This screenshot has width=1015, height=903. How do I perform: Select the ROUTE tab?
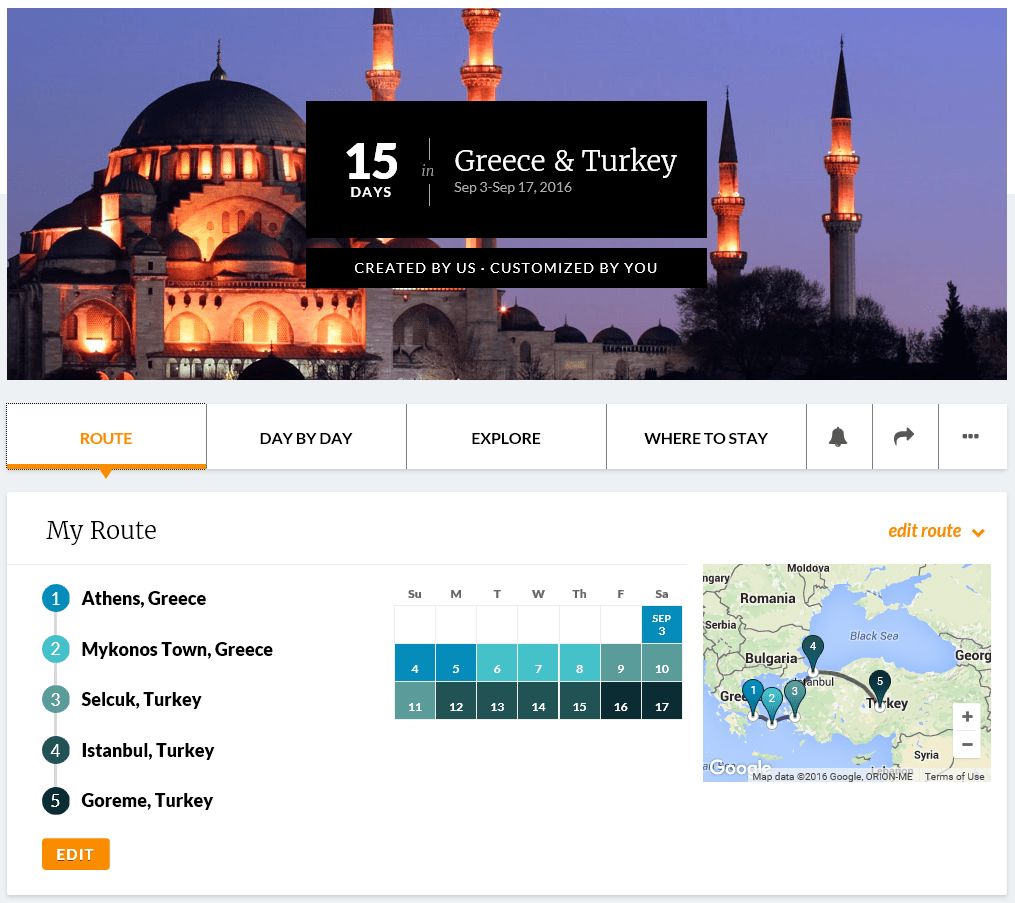click(x=106, y=437)
